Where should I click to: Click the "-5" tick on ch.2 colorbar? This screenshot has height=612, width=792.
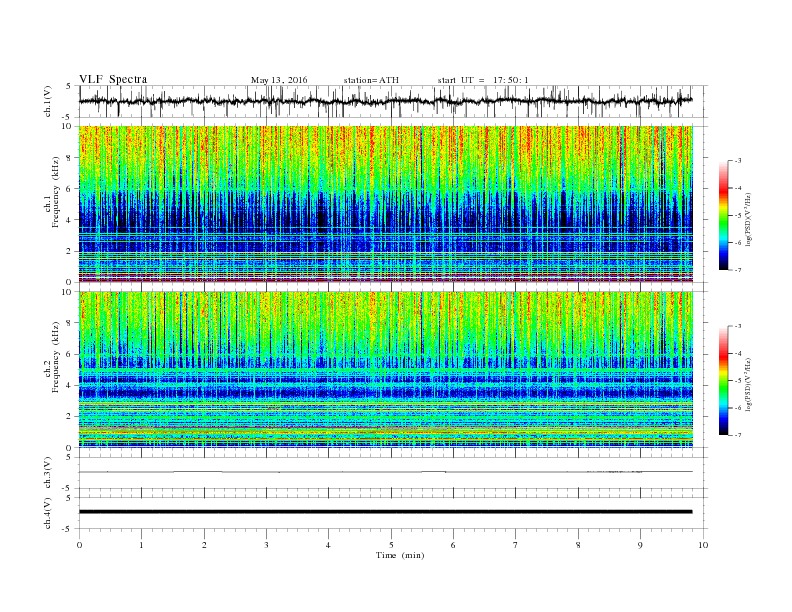tap(738, 381)
